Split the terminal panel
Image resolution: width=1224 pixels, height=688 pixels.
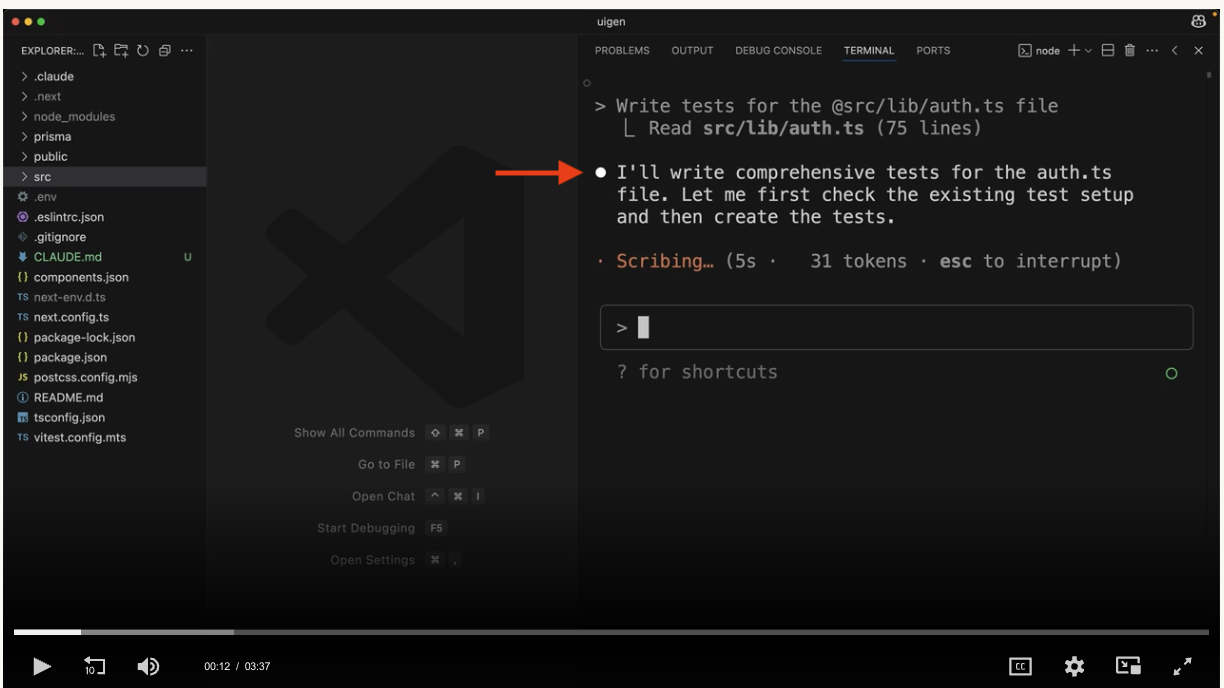click(x=1108, y=50)
